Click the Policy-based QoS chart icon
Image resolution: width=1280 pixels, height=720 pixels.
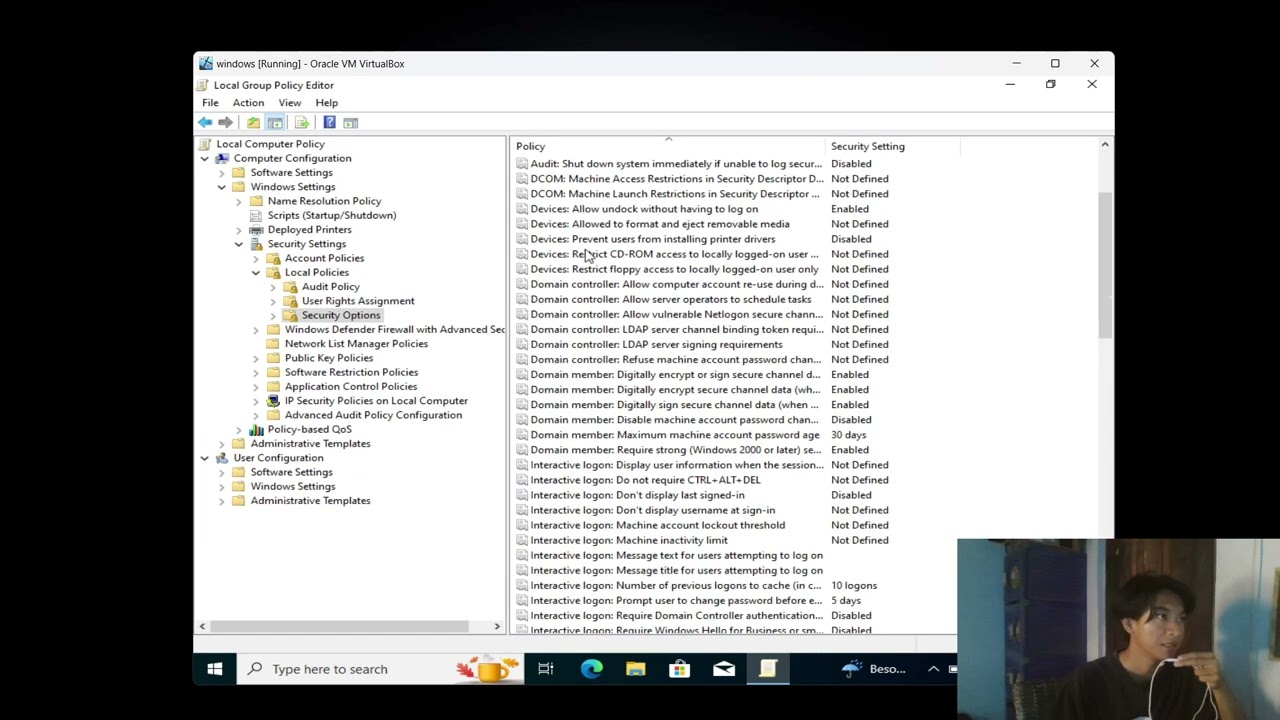point(256,429)
